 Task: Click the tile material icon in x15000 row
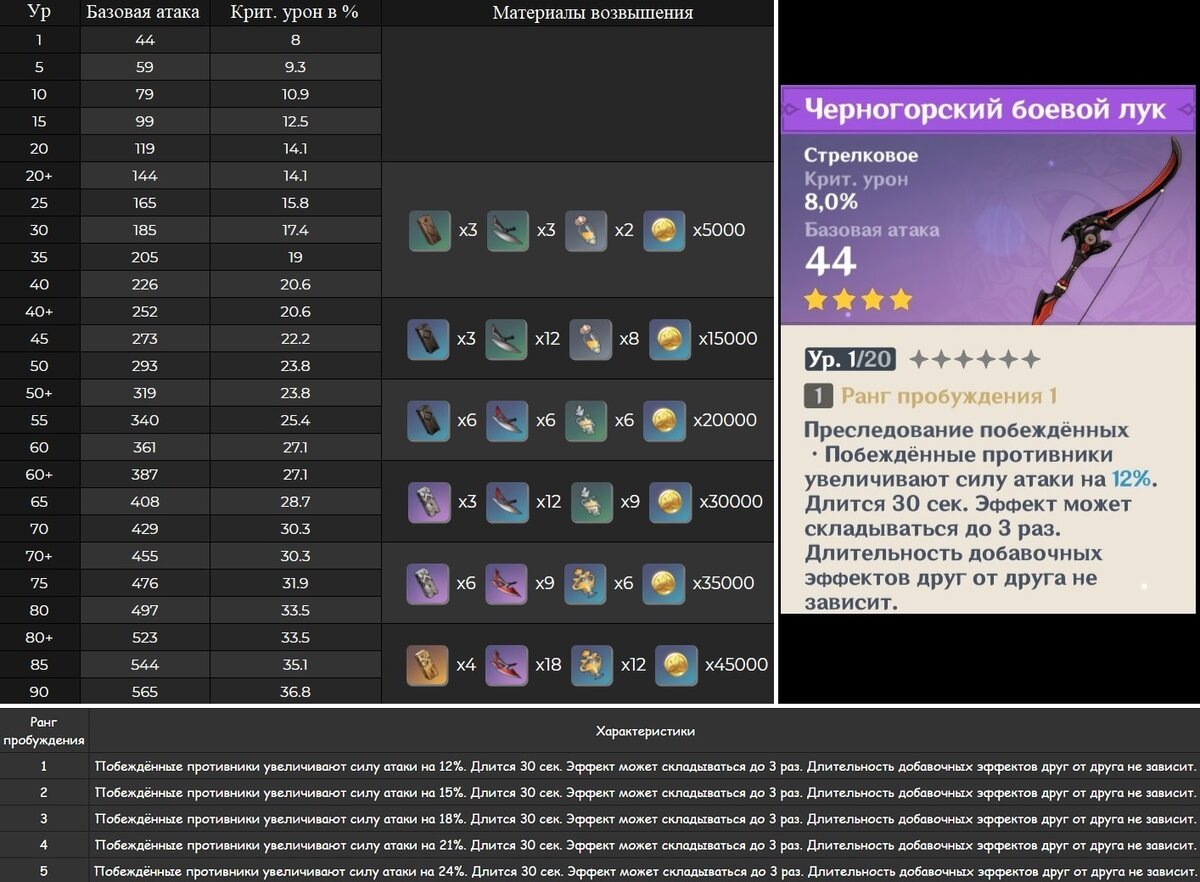click(x=428, y=339)
